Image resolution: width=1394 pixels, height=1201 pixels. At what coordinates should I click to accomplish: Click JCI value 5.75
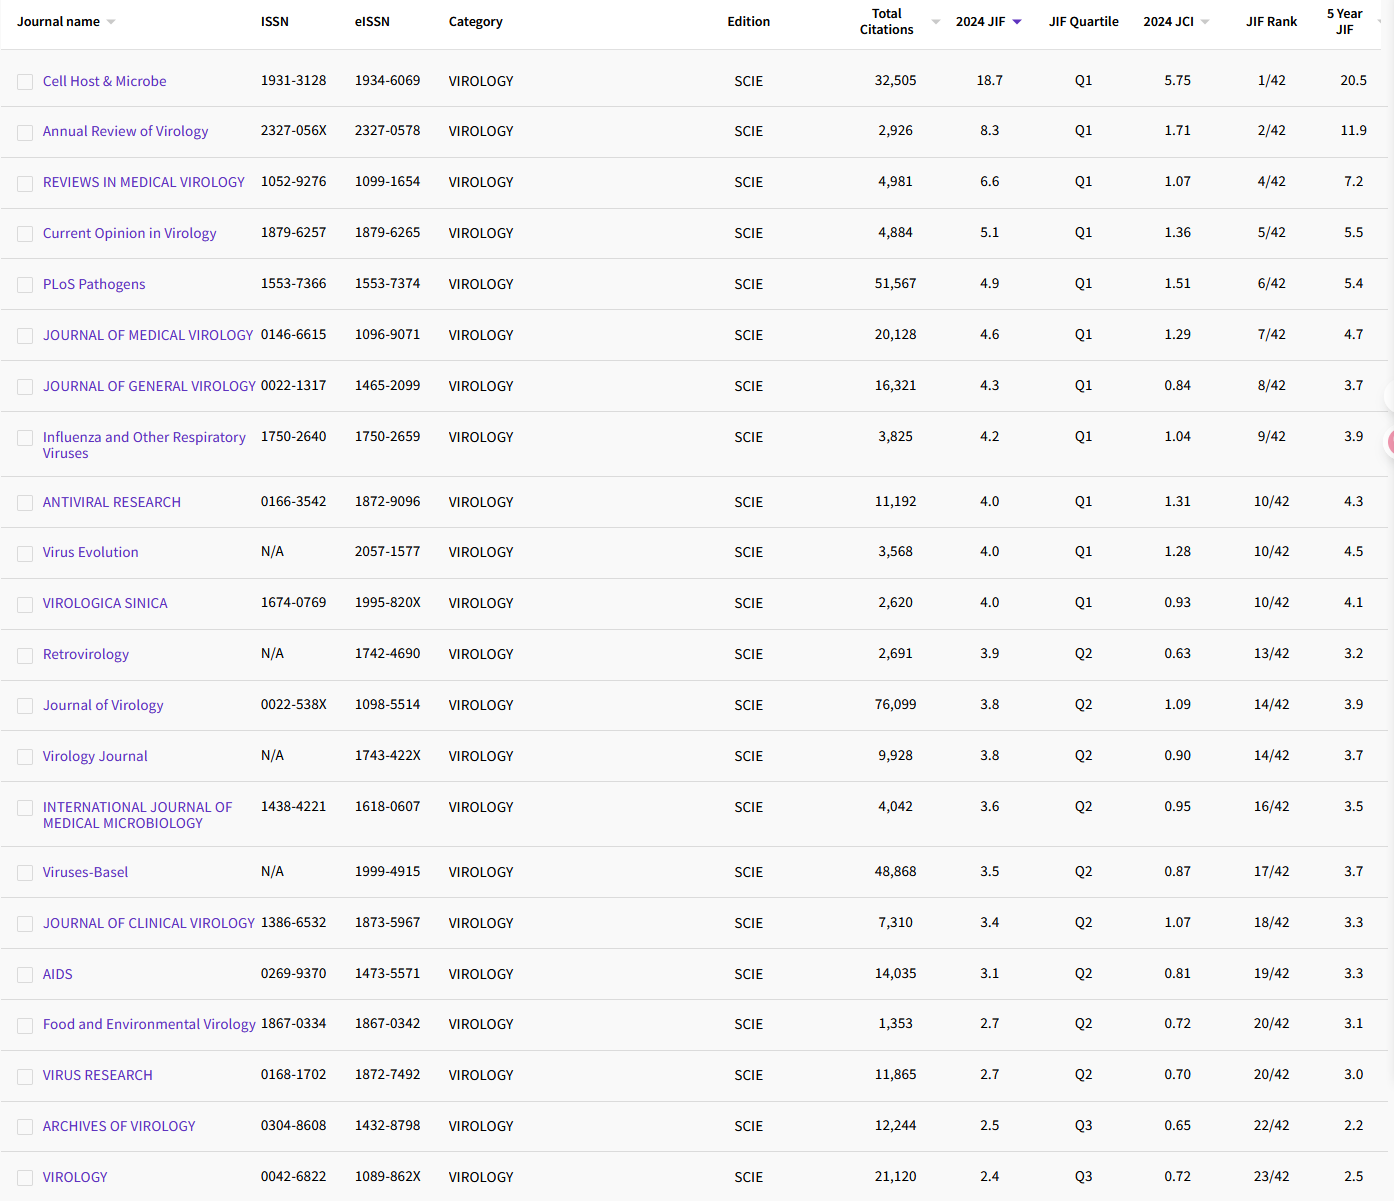(x=1178, y=80)
